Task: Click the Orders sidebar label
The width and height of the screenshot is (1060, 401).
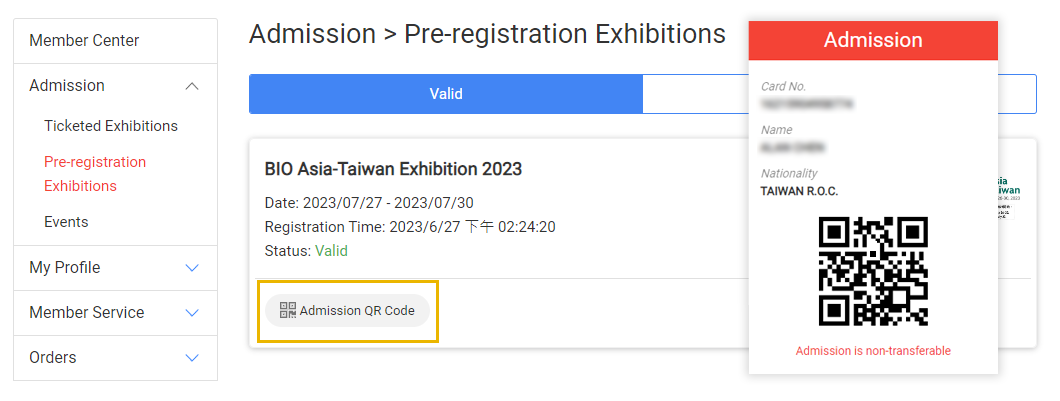Action: 53,358
